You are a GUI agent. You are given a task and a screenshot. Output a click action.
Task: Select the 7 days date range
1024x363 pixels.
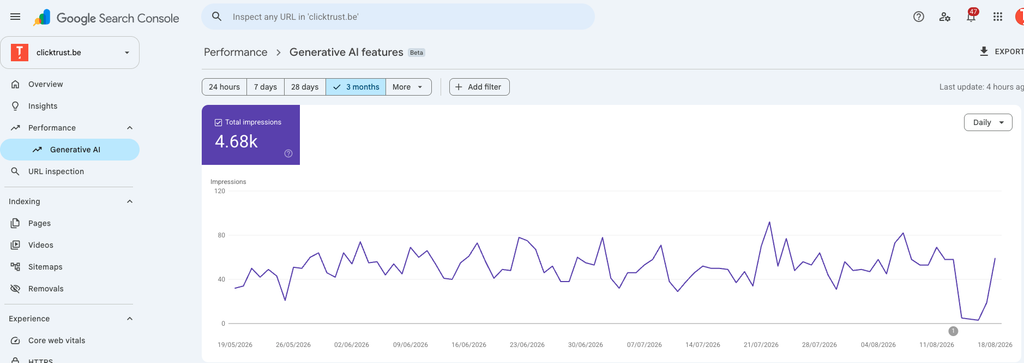point(265,87)
